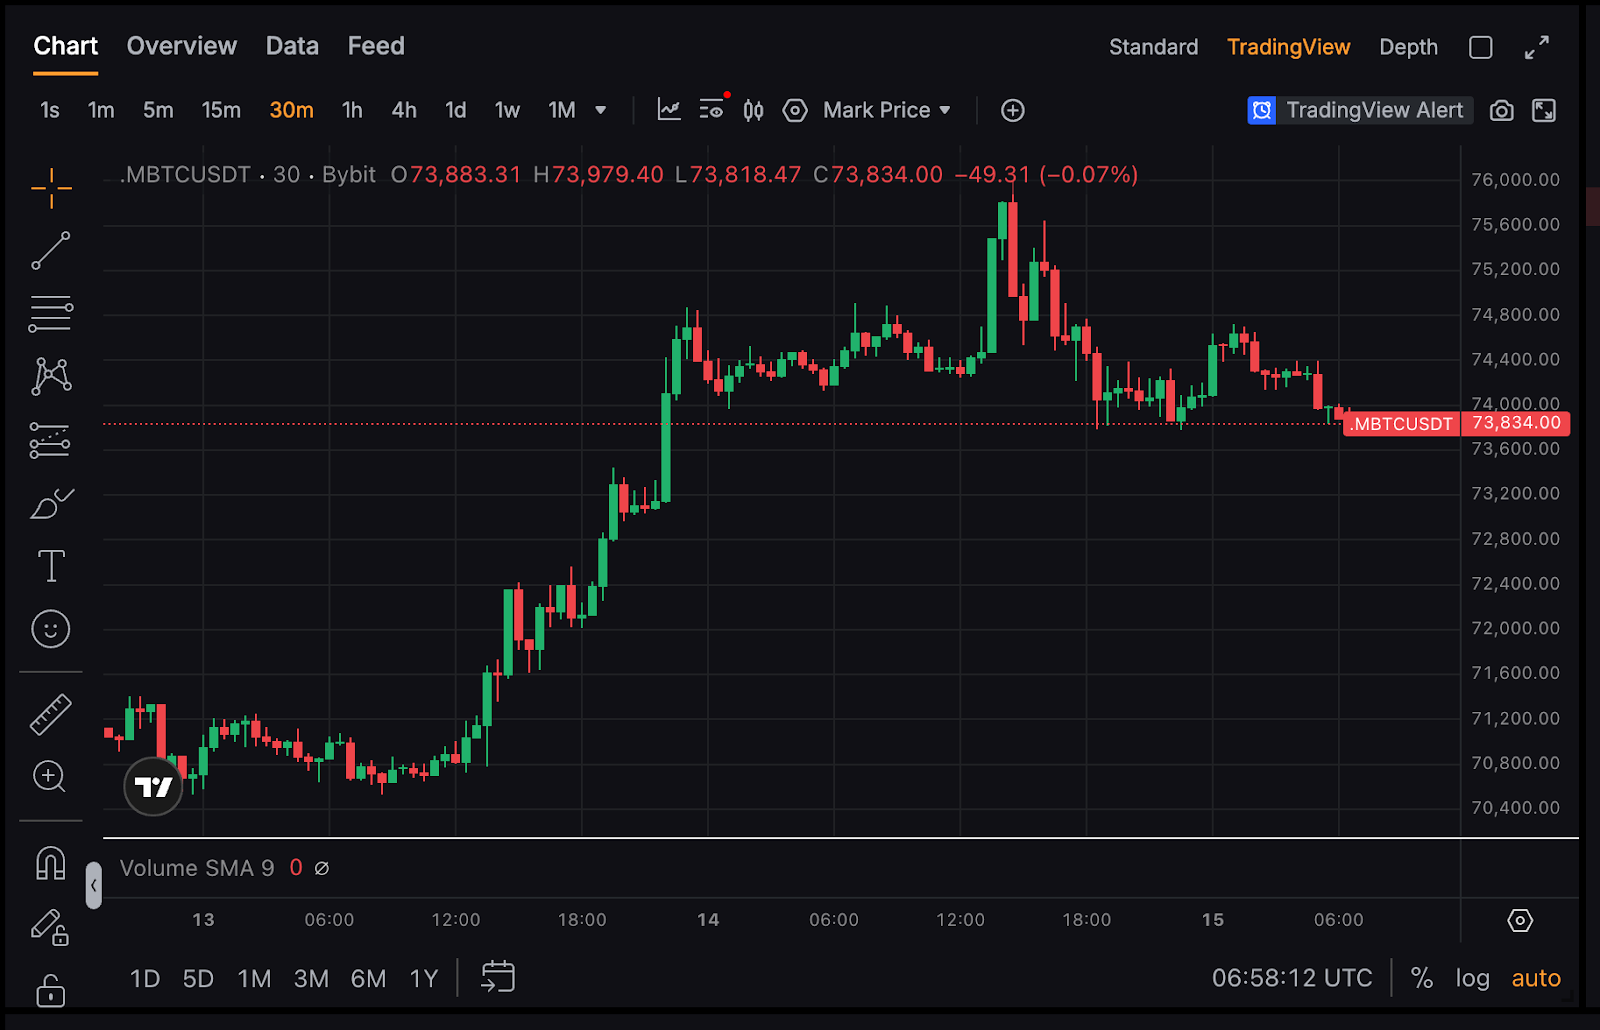
Task: Open the indicators line chart icon
Action: (669, 110)
